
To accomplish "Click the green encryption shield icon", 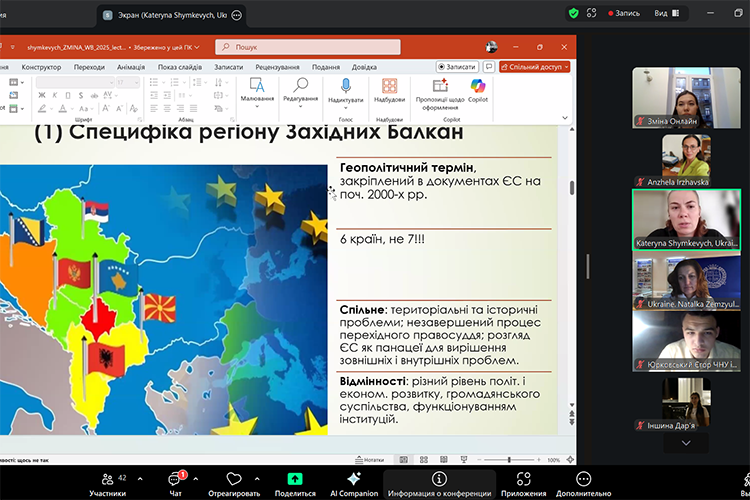I will [574, 13].
